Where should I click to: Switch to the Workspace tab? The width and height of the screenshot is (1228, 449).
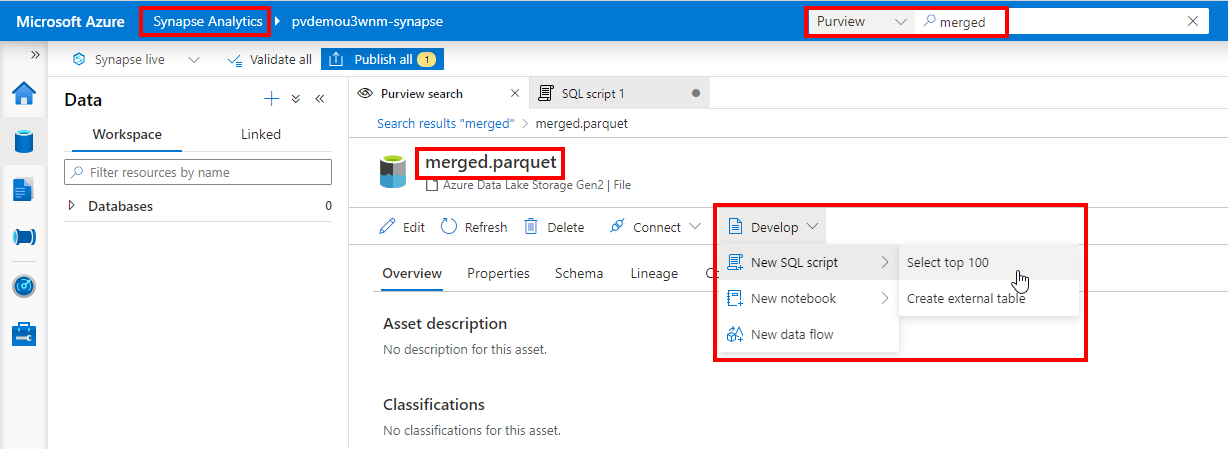(127, 134)
